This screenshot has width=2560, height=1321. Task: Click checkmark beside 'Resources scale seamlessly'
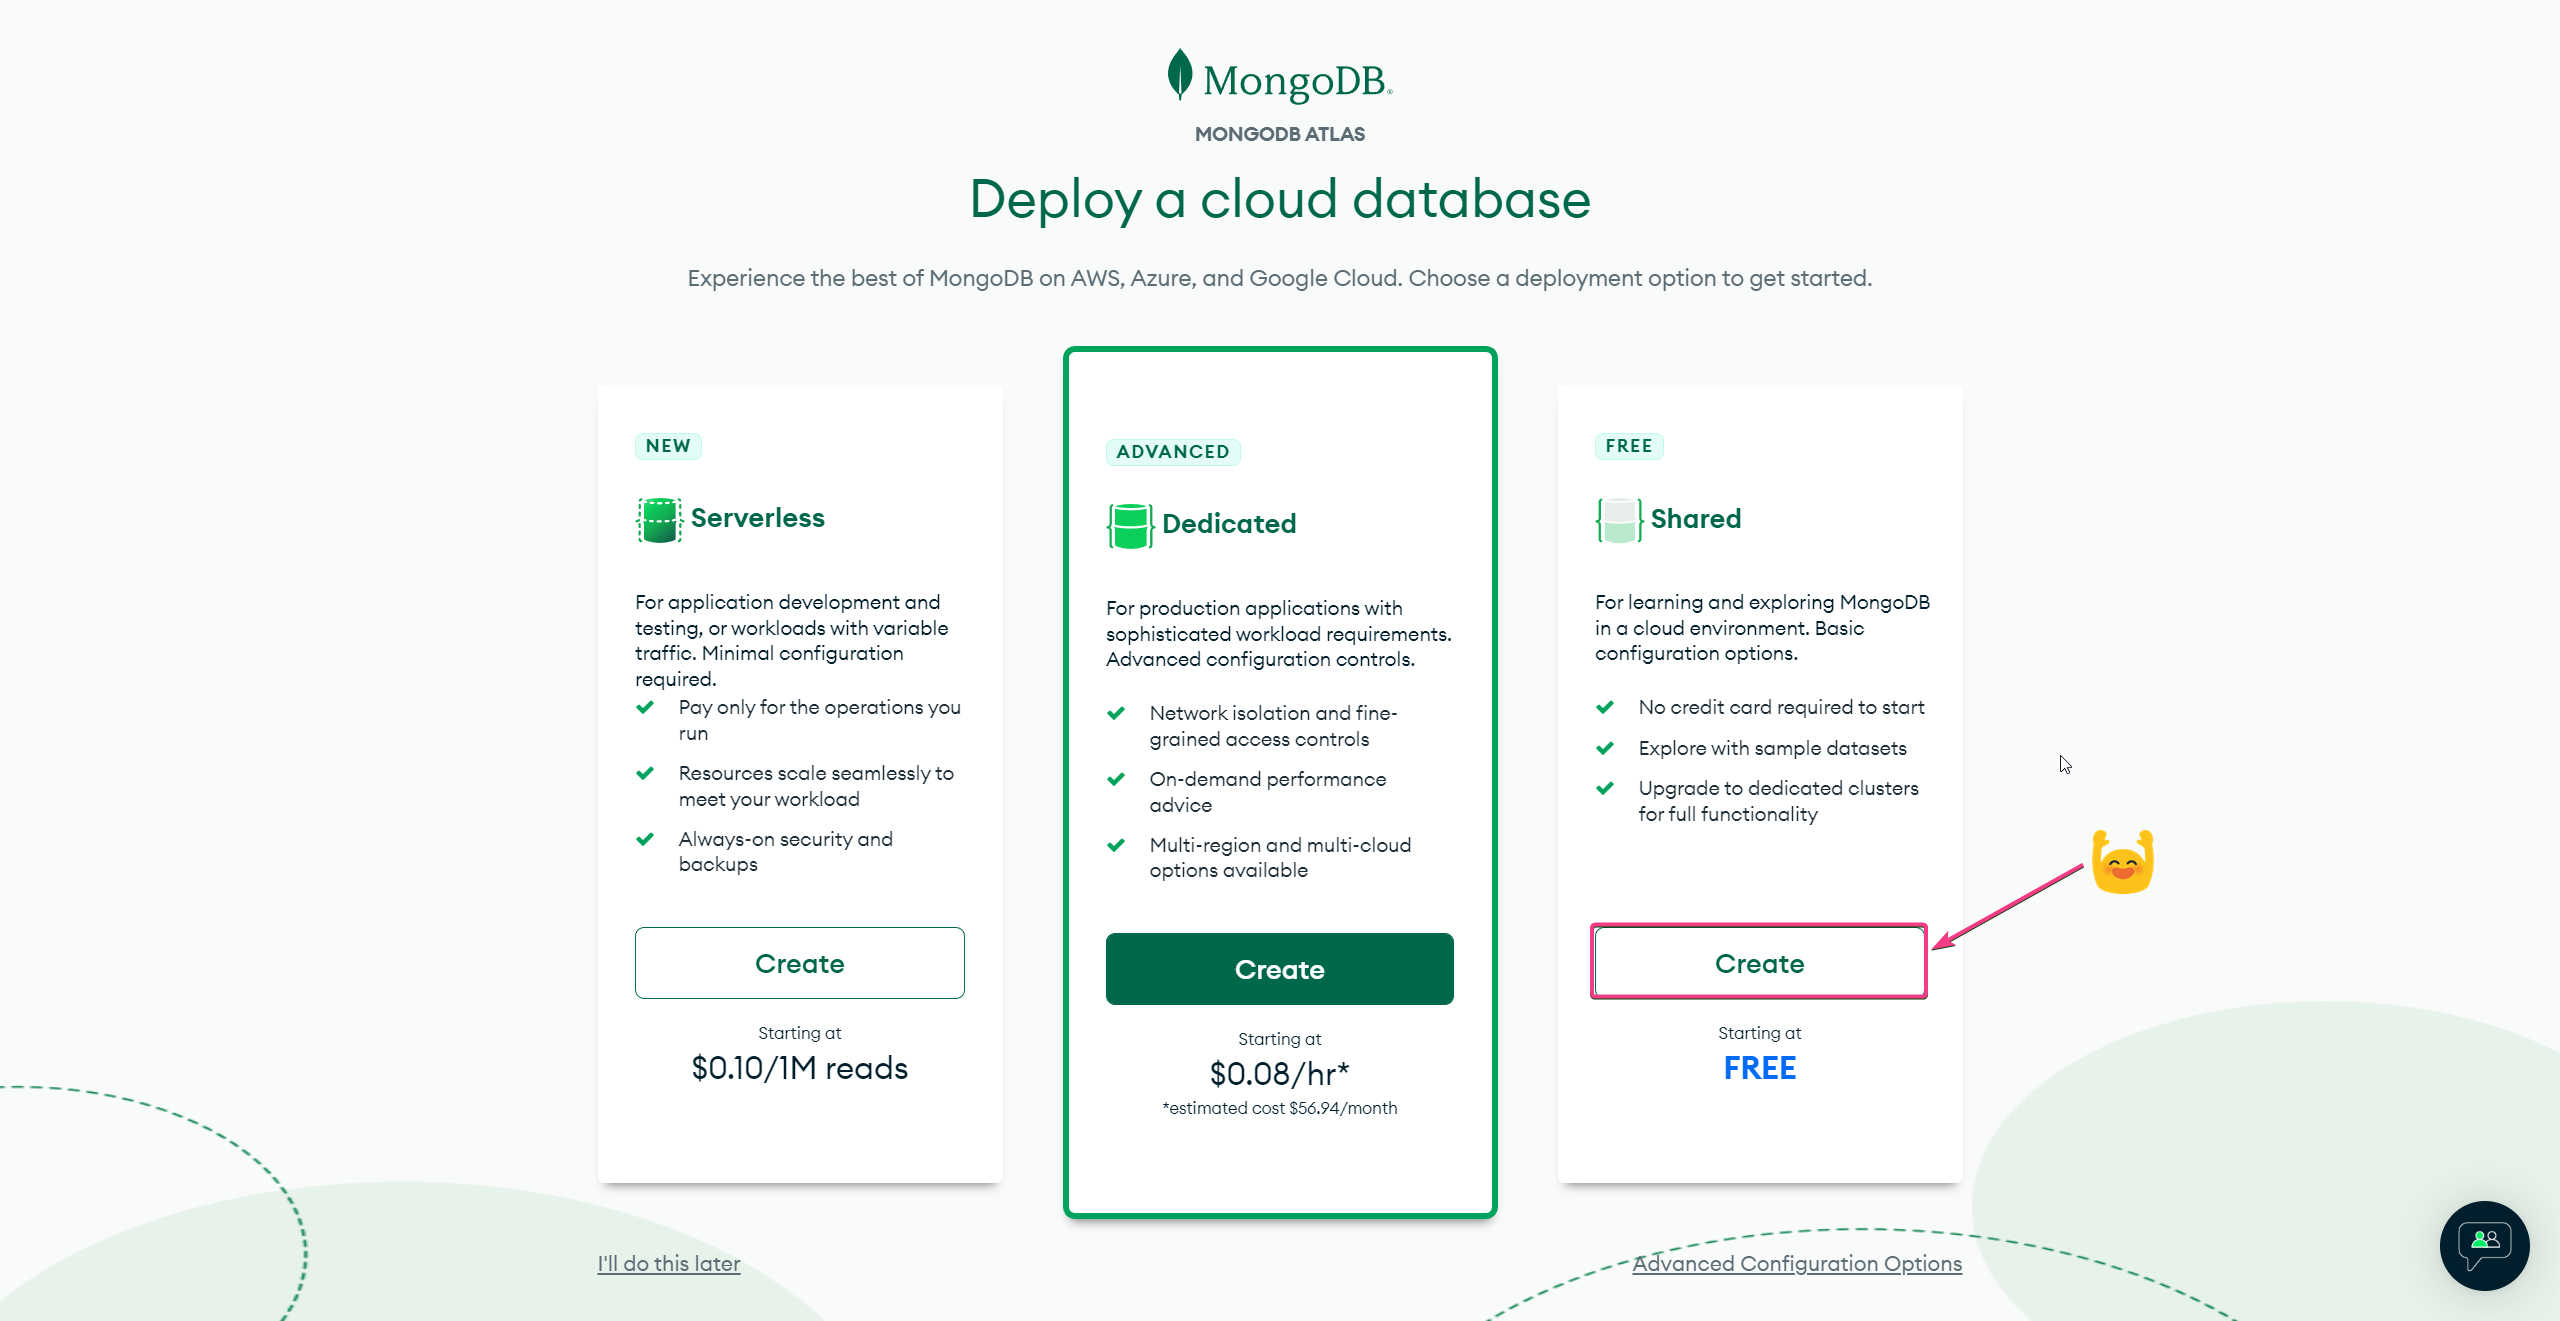(645, 773)
